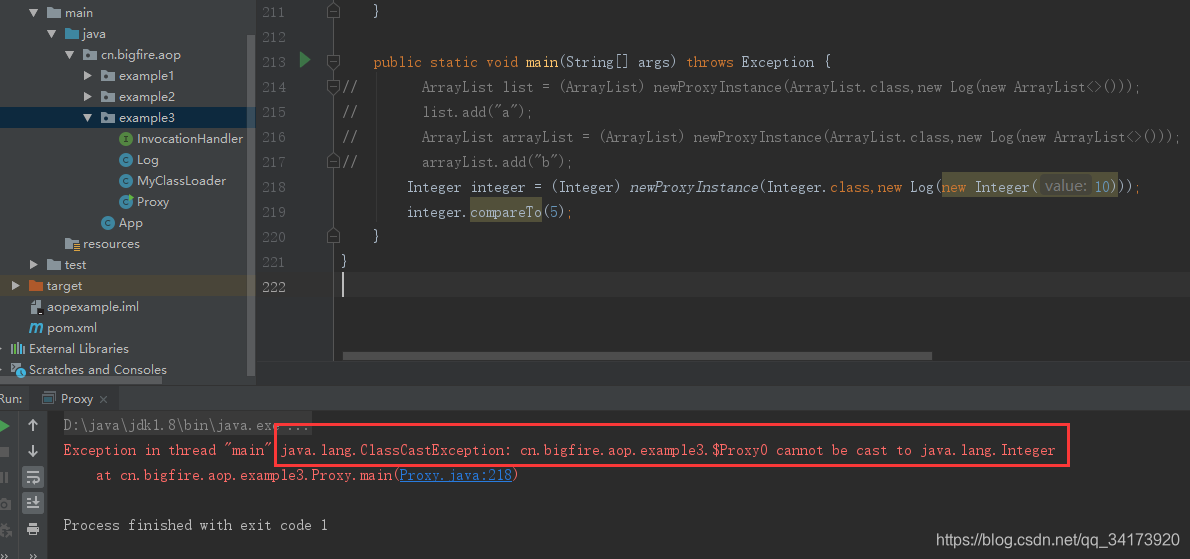Place cursor on compareTo in line 219
The width and height of the screenshot is (1190, 559).
coord(505,212)
